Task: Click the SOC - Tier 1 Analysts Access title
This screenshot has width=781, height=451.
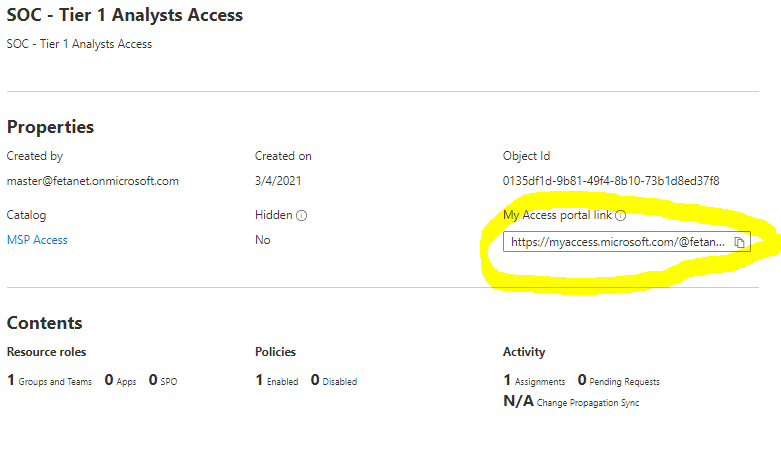Action: click(x=125, y=15)
